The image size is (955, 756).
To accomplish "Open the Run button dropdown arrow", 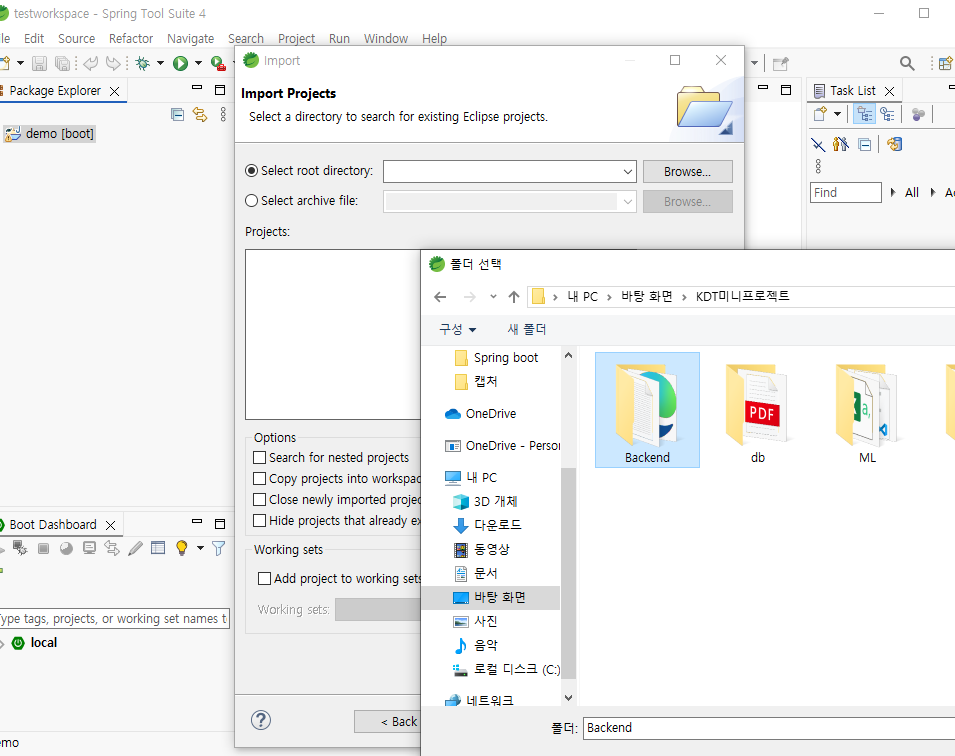I will click(x=198, y=63).
